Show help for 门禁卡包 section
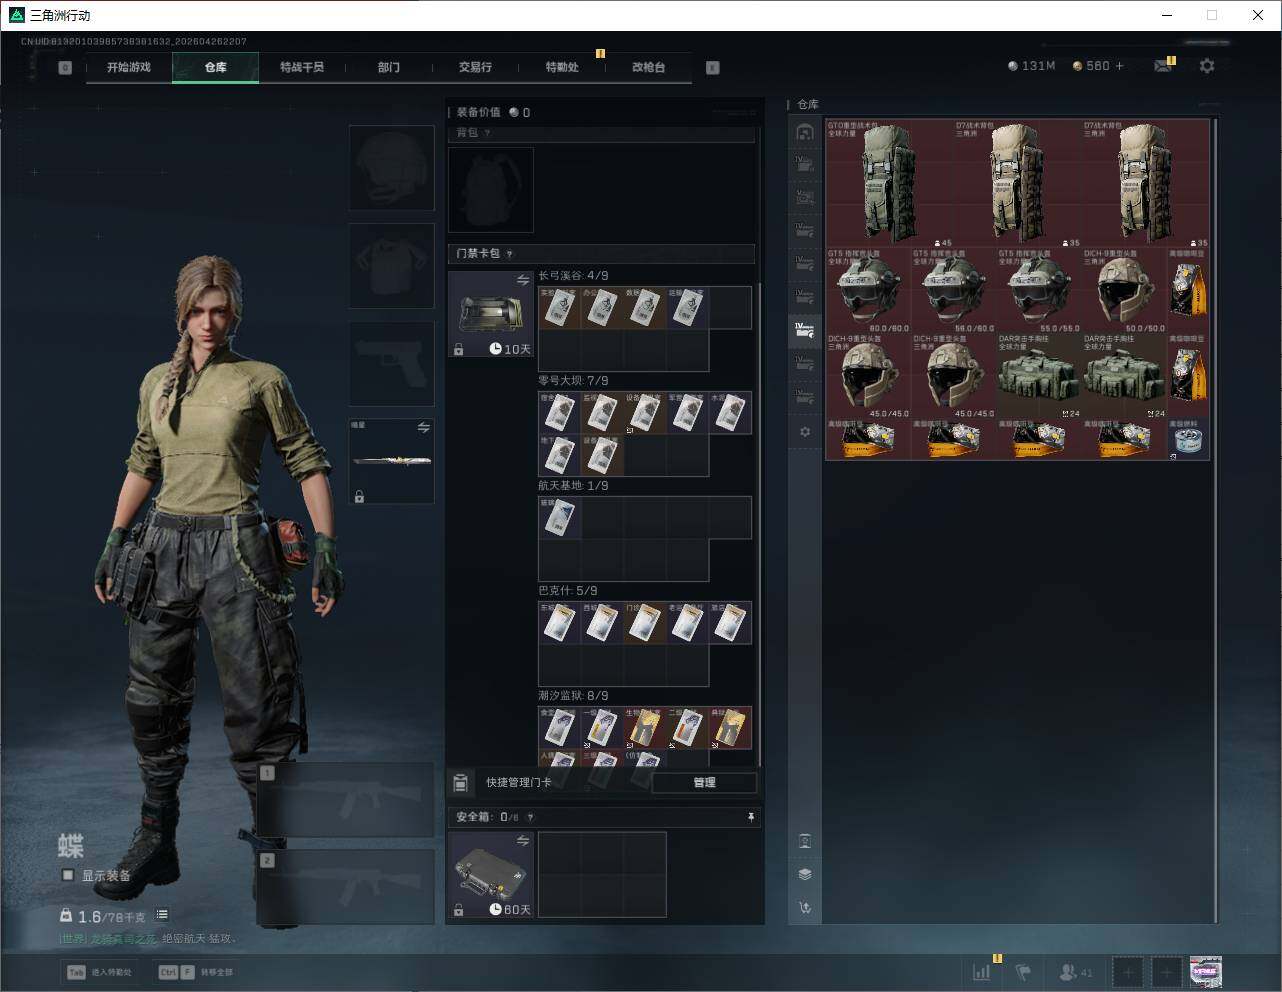 (x=510, y=254)
